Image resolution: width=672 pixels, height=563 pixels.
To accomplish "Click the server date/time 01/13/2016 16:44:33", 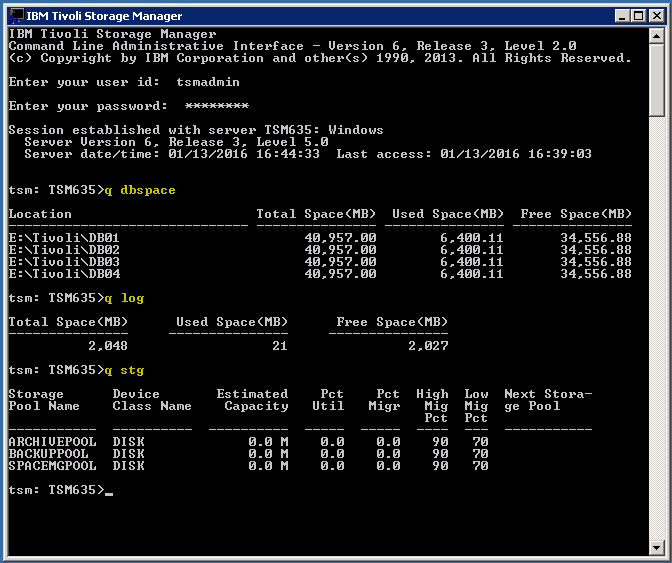I will [244, 154].
